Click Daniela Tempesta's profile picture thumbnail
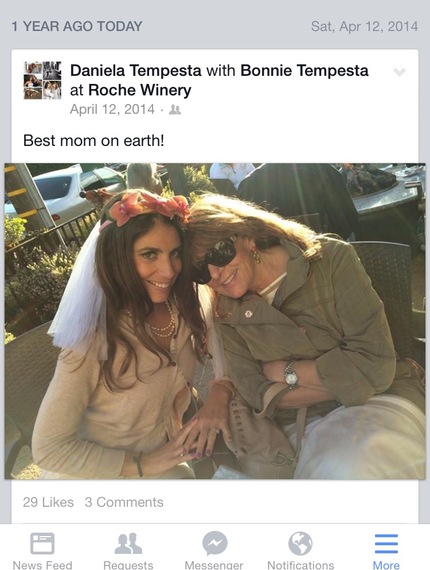 pos(43,80)
